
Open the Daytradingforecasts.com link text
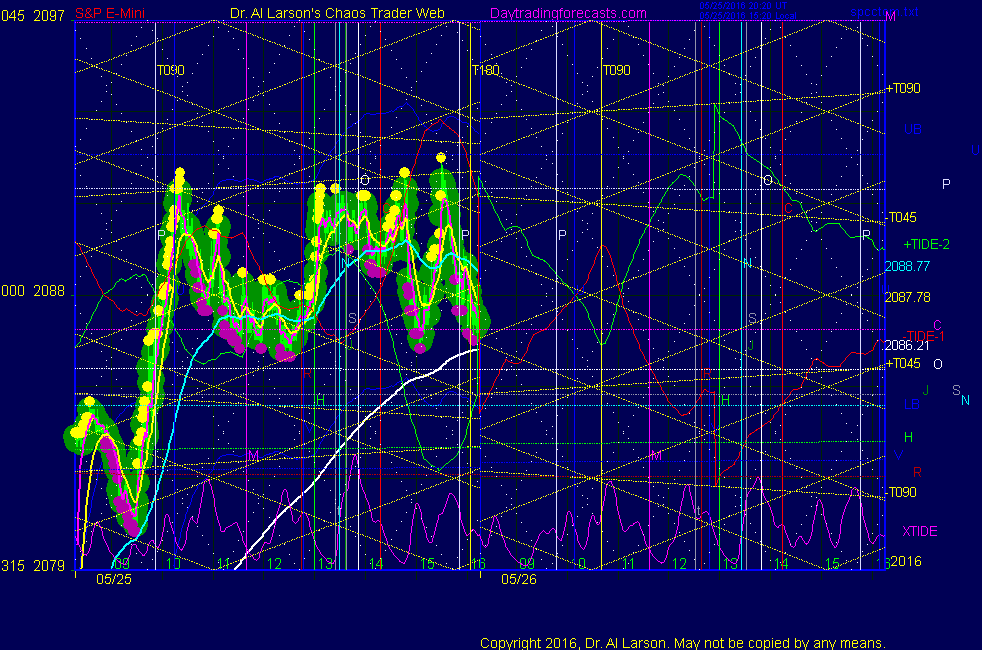pos(568,13)
